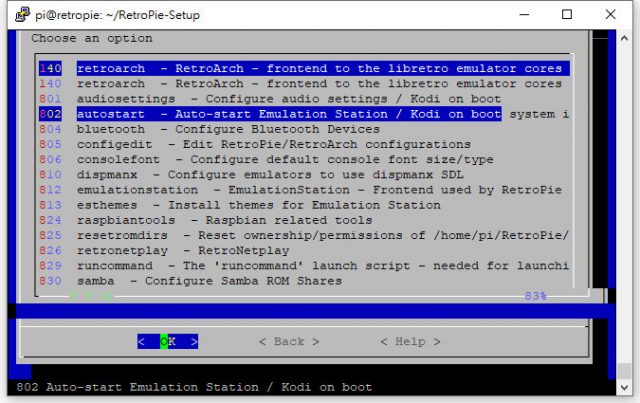Click the Back button
The height and width of the screenshot is (403, 640).
tap(289, 341)
